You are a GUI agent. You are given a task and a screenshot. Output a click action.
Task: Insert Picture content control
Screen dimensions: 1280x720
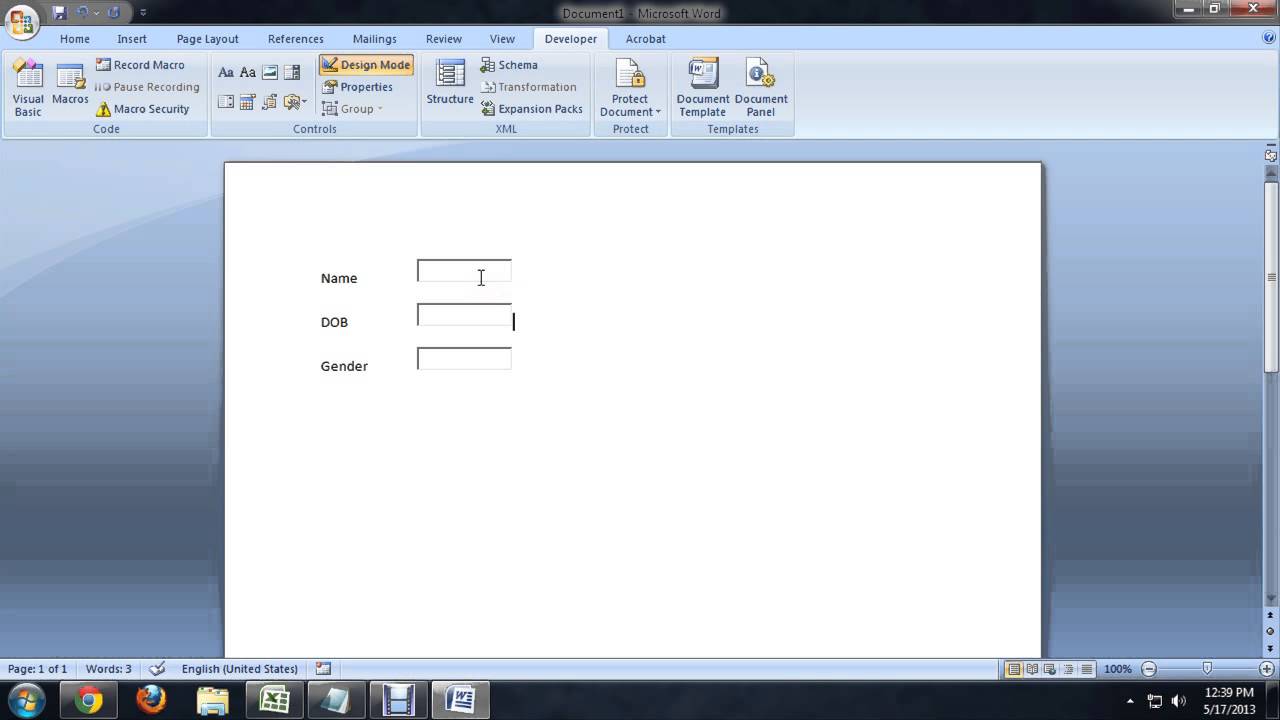270,72
